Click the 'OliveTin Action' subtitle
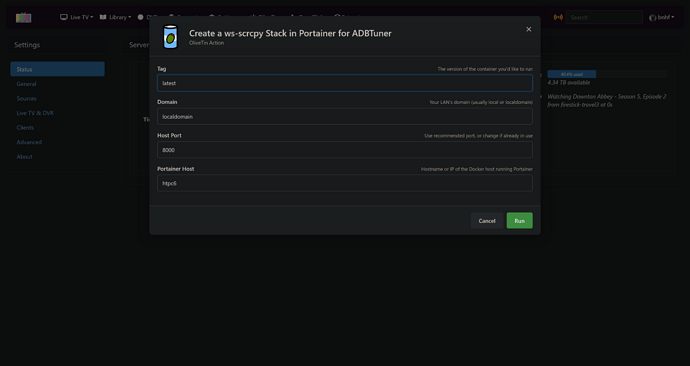Viewport: 690px width, 366px height. click(x=206, y=43)
